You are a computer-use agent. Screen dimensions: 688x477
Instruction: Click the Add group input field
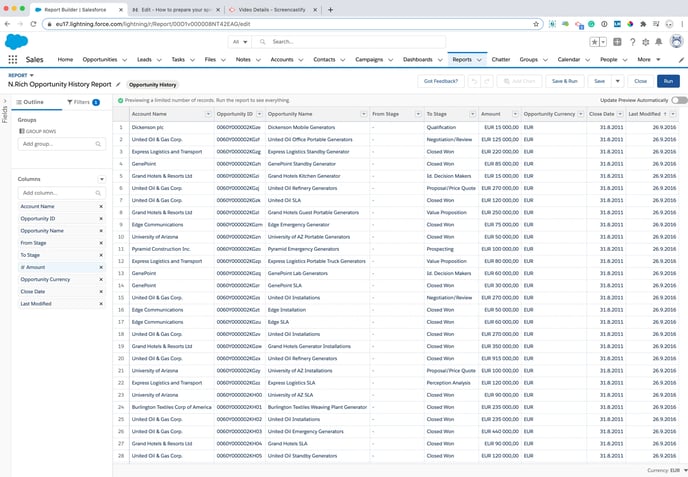click(61, 144)
